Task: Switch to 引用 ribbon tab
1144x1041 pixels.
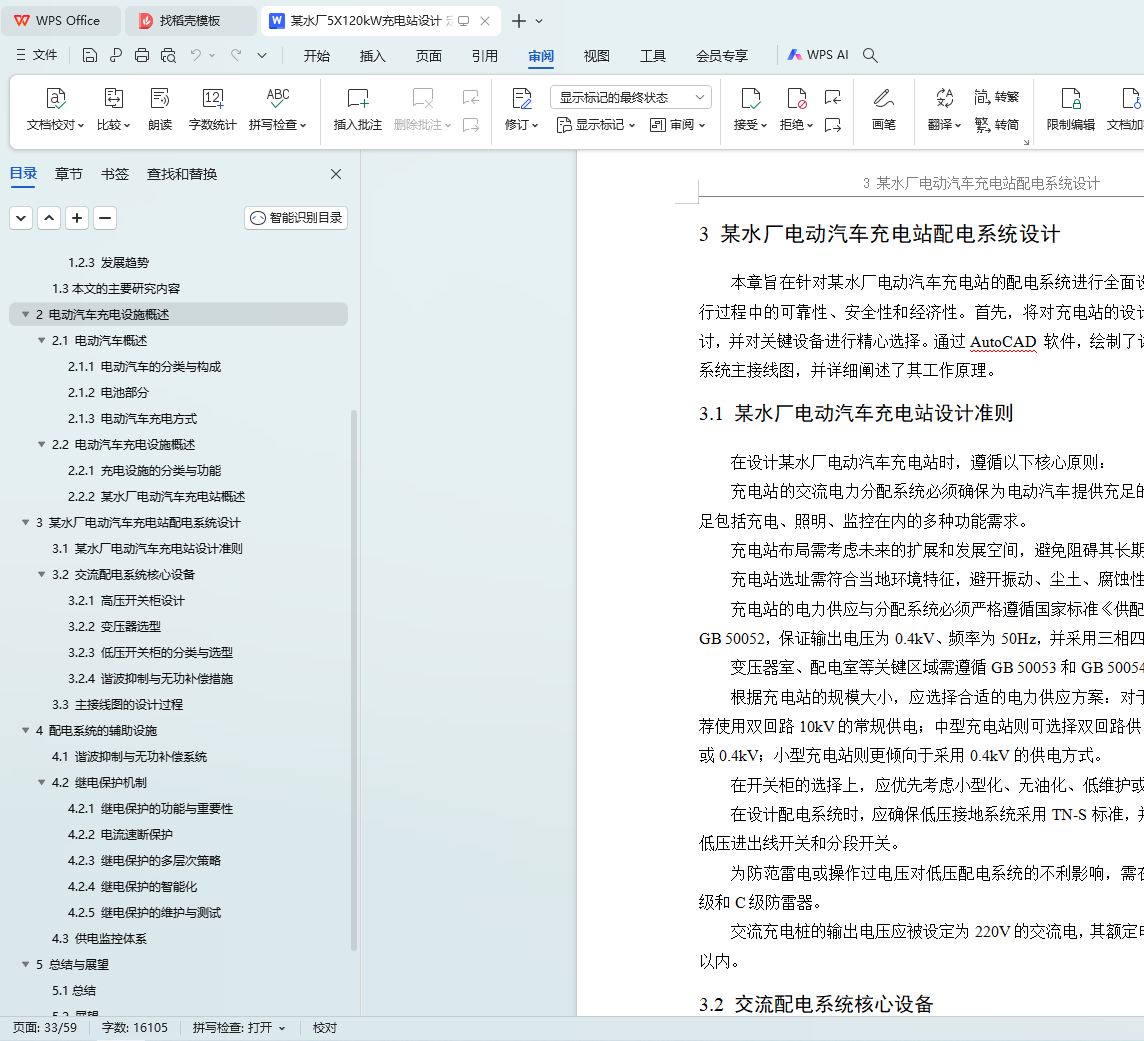Action: coord(484,55)
